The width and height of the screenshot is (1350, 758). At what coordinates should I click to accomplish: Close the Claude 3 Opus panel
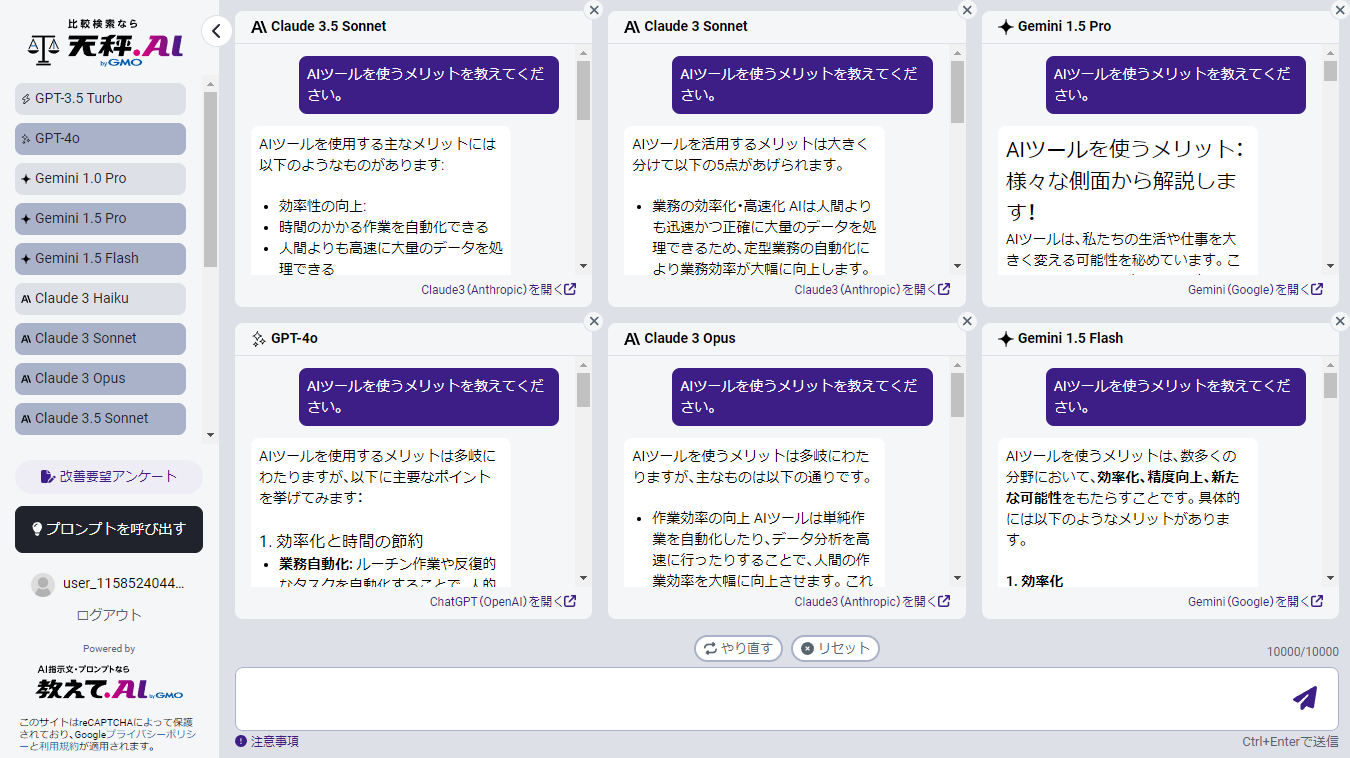[966, 322]
